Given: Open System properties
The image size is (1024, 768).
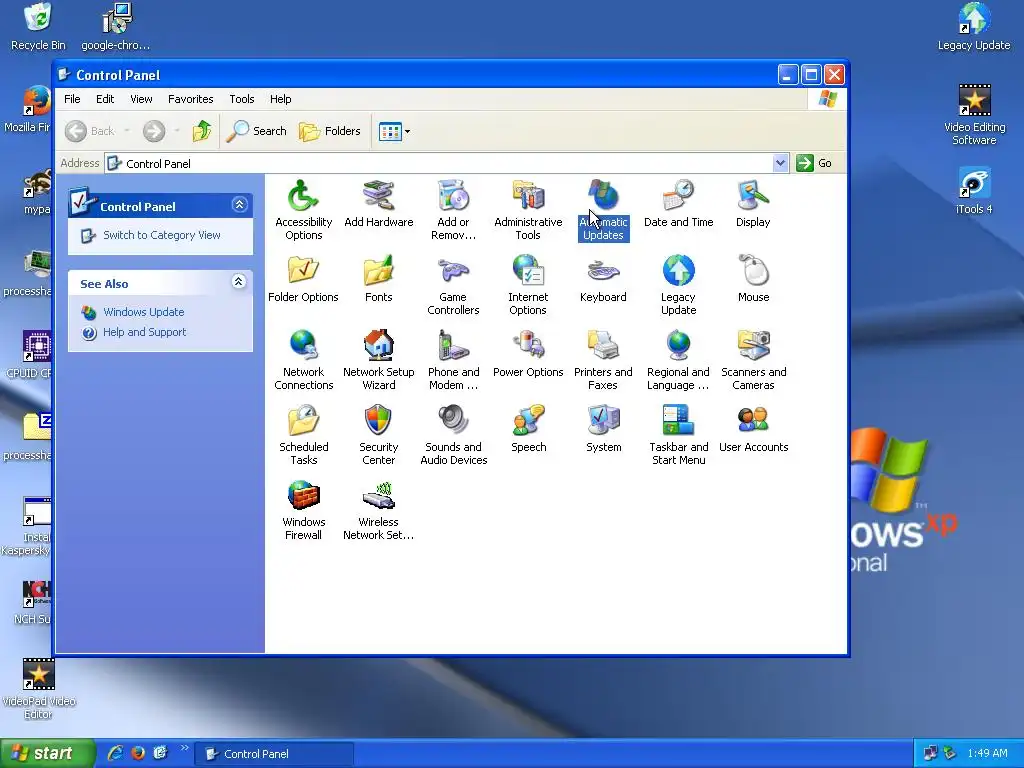Looking at the screenshot, I should coord(603,429).
